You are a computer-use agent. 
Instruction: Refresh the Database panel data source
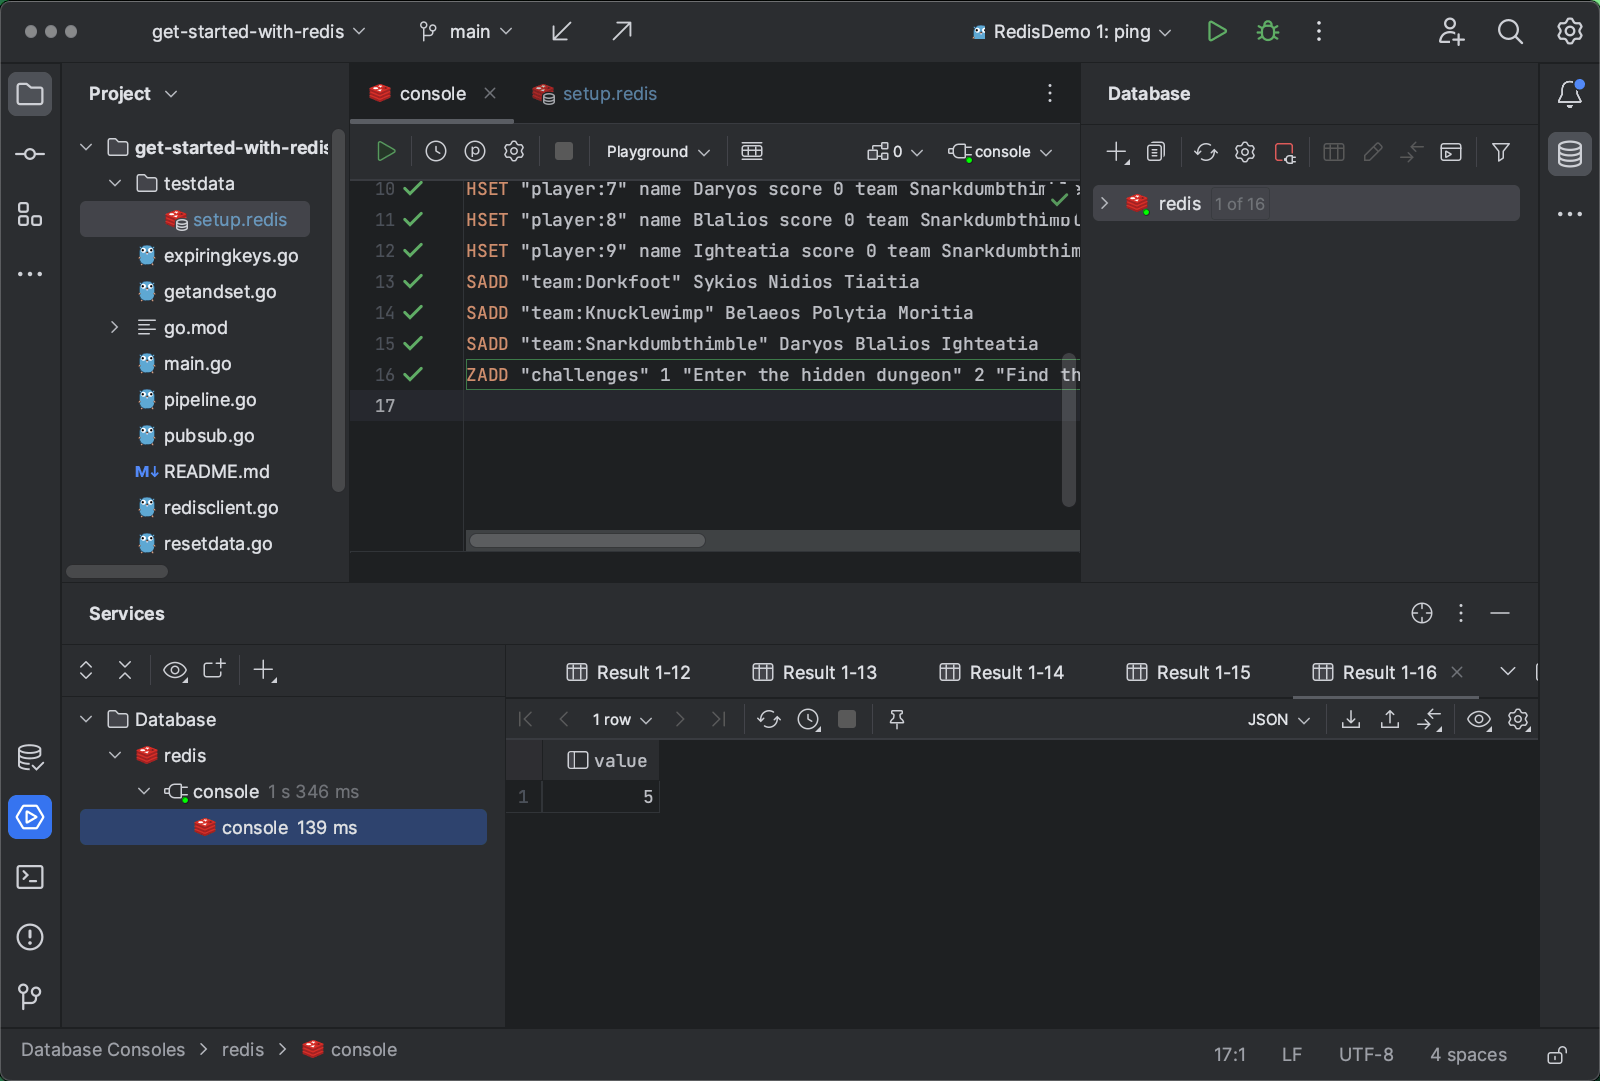pos(1205,152)
